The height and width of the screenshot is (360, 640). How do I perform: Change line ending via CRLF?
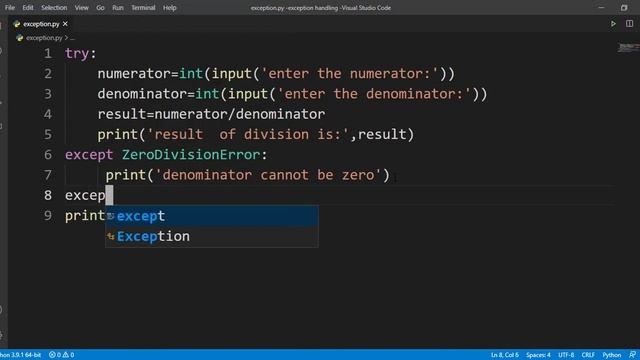point(588,355)
